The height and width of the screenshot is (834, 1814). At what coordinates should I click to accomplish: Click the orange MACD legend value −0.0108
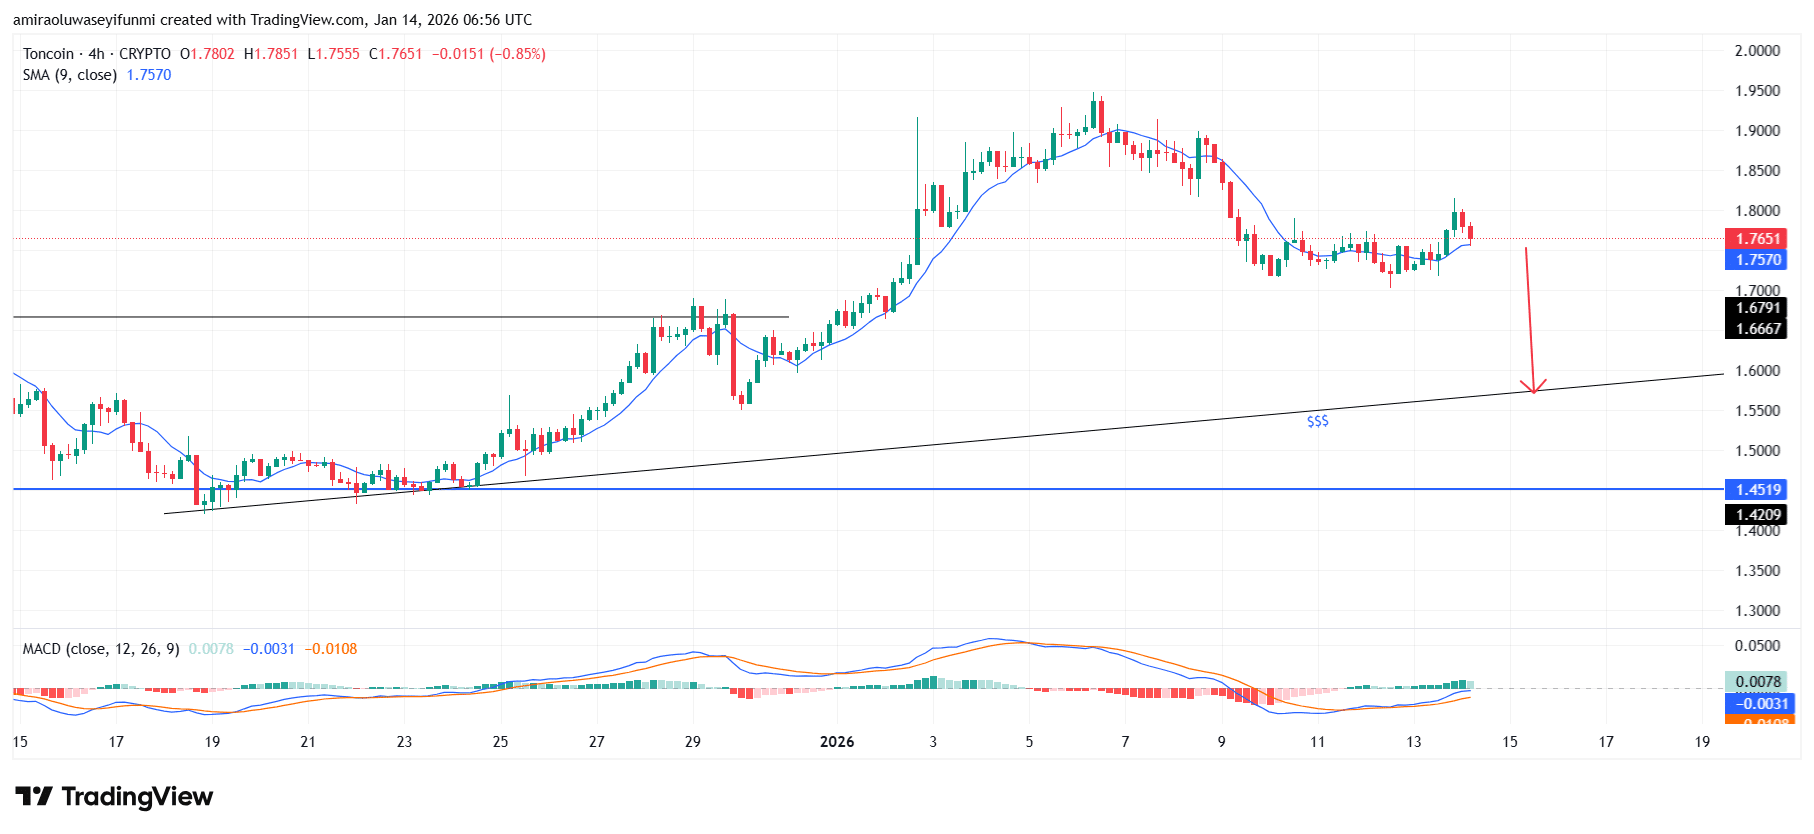coord(331,649)
